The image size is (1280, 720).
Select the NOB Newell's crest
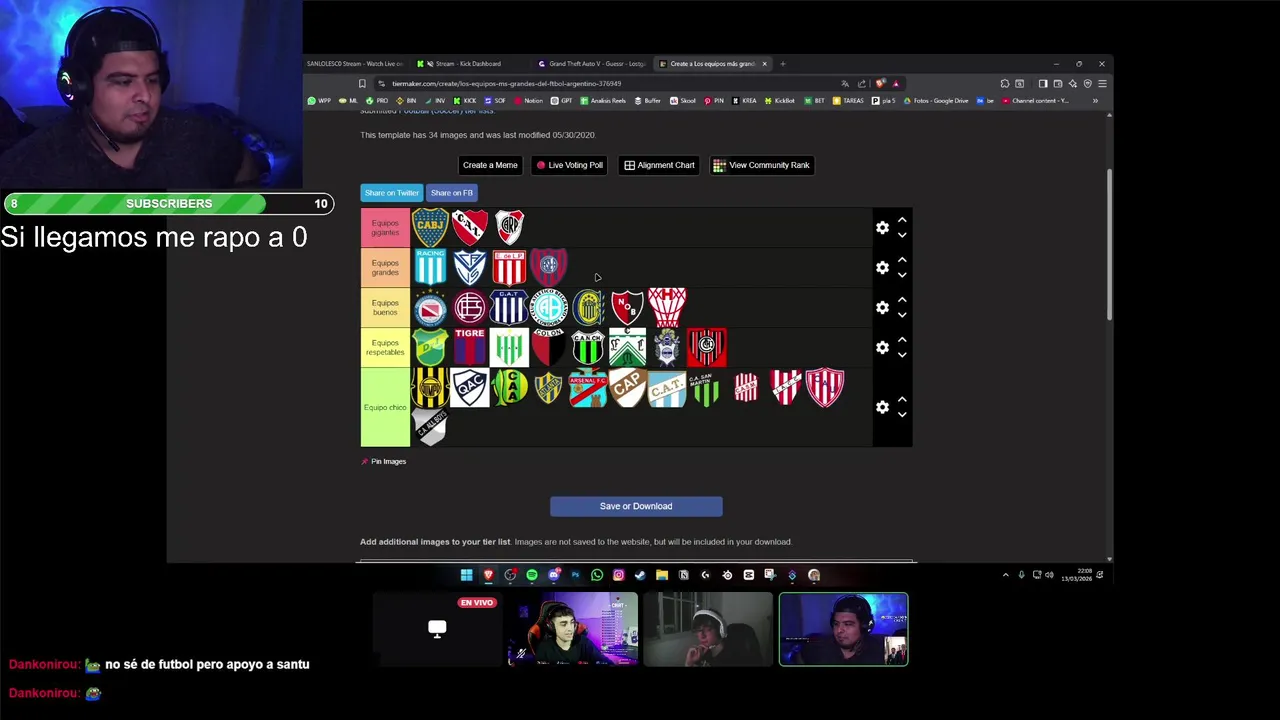[x=627, y=307]
